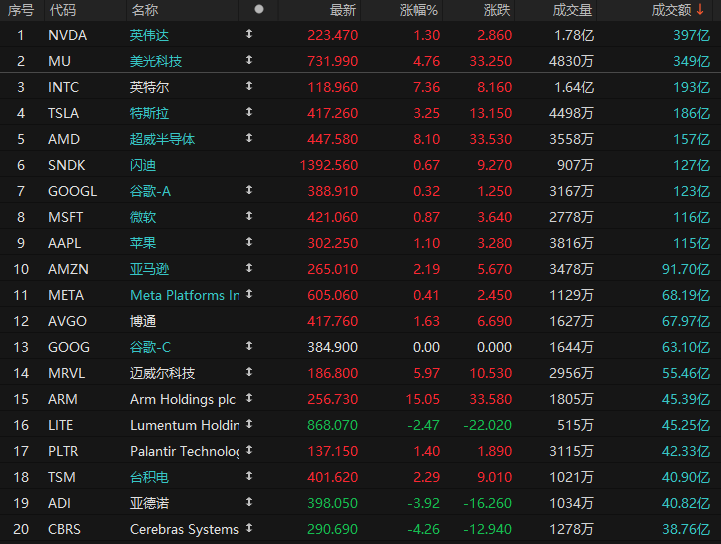Screen dimensions: 721x544
Task: Click the up-down arrow icon in MU row
Action: tap(249, 60)
